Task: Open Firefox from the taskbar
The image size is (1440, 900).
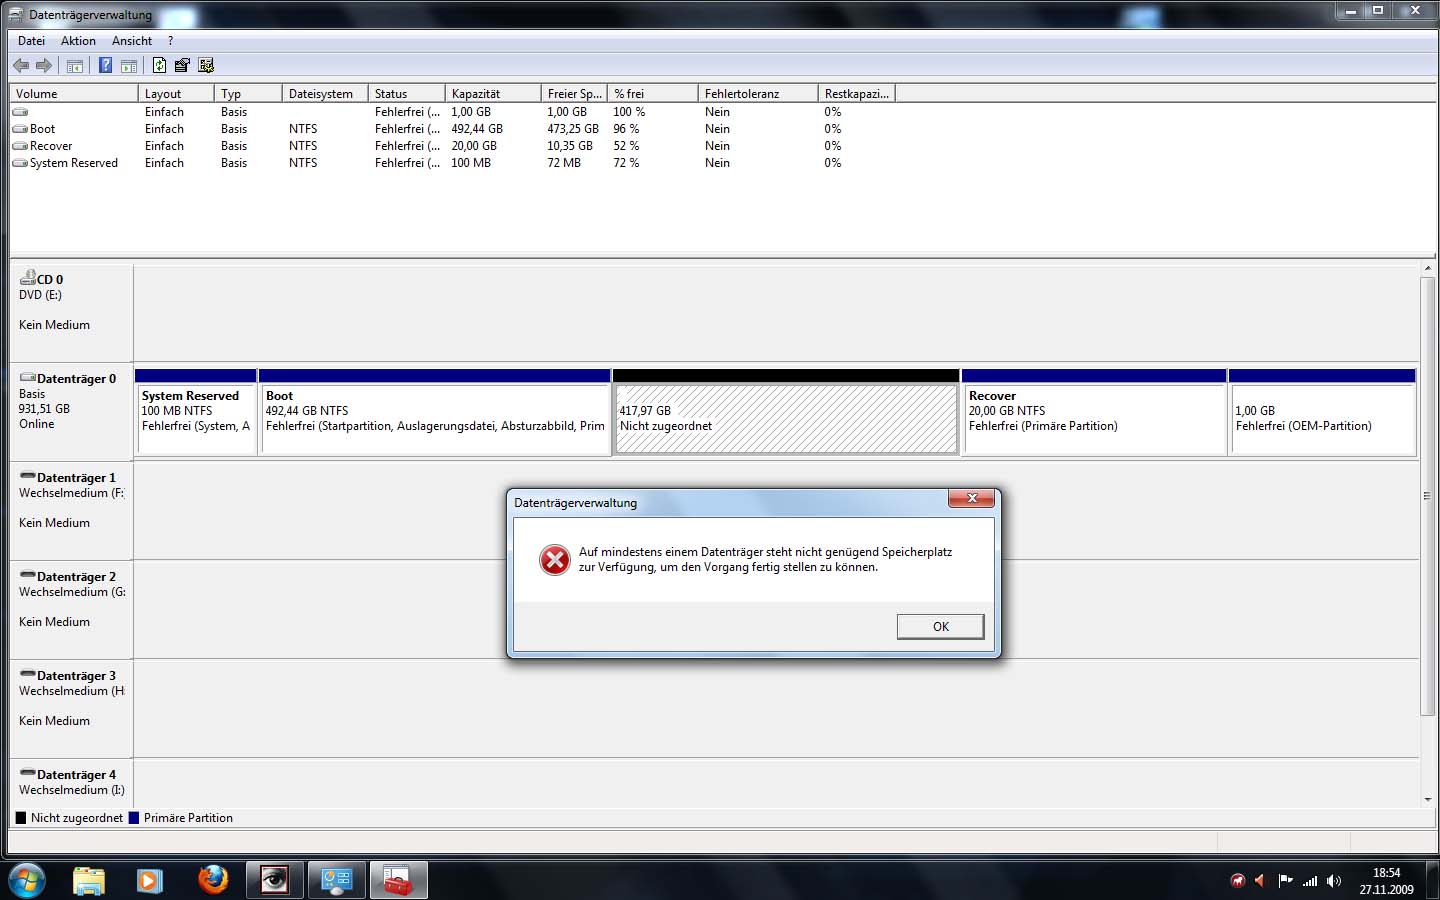Action: (212, 880)
